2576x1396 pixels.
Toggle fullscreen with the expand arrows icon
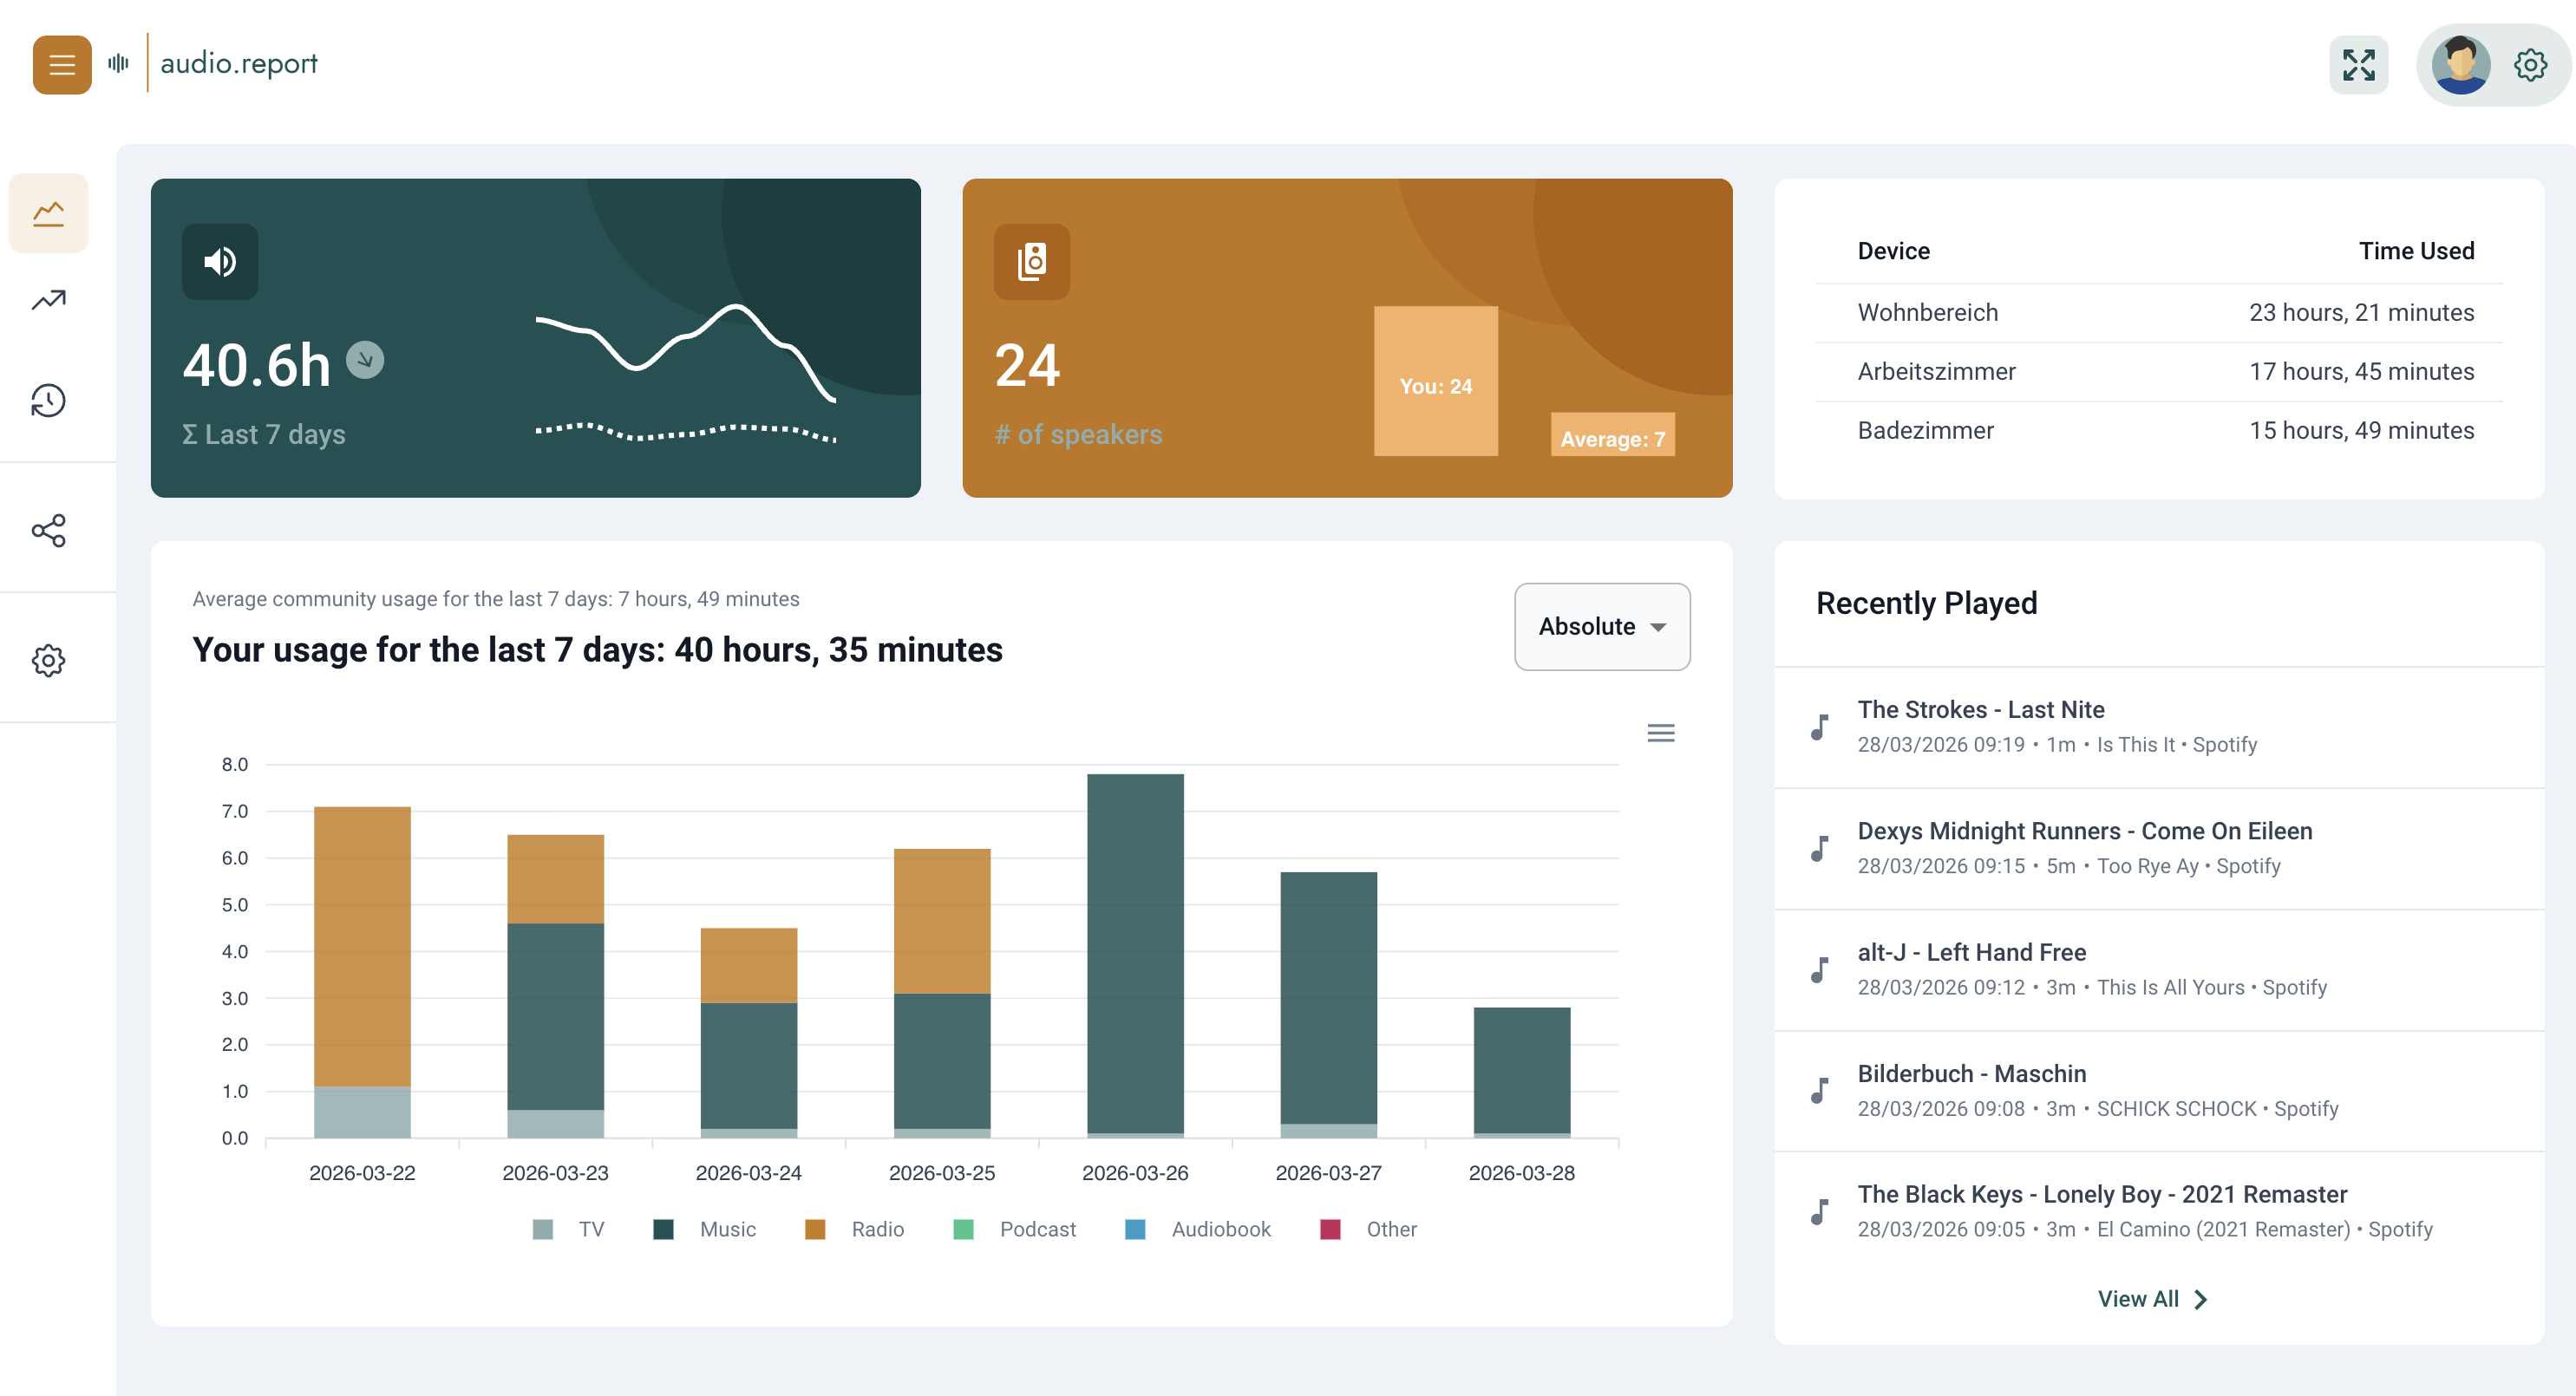[2358, 65]
